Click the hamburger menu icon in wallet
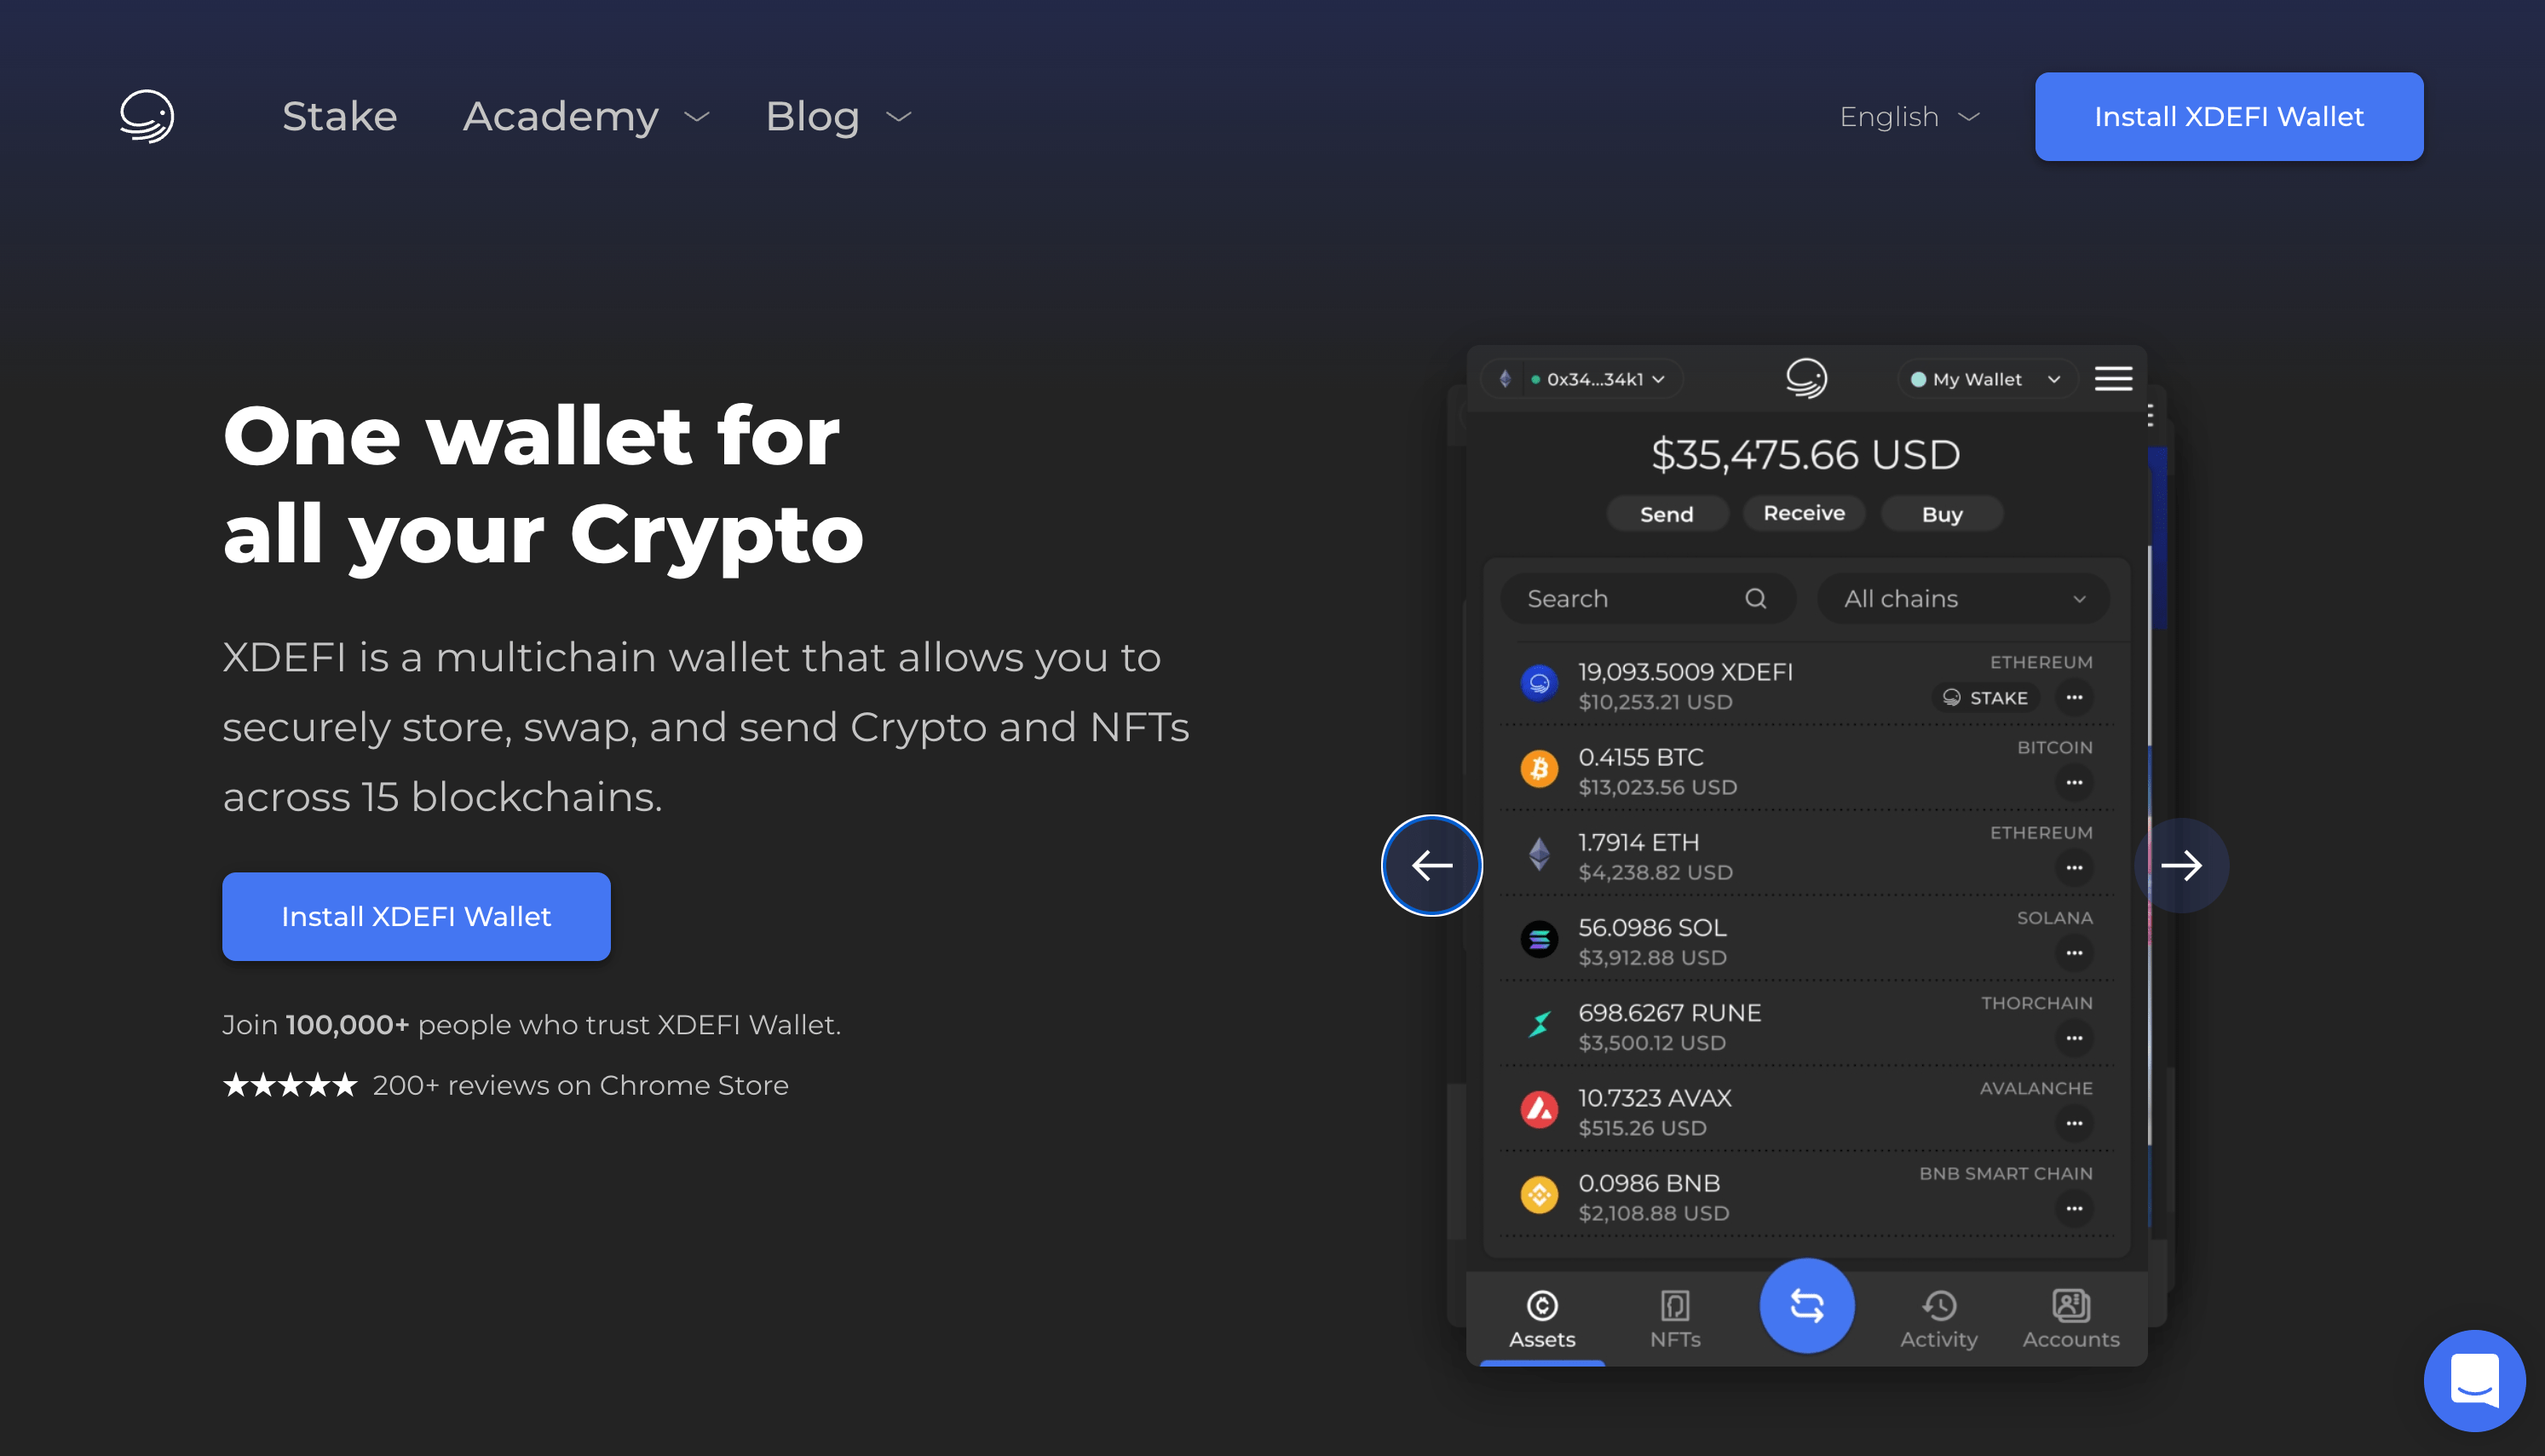This screenshot has width=2545, height=1456. [x=2113, y=377]
